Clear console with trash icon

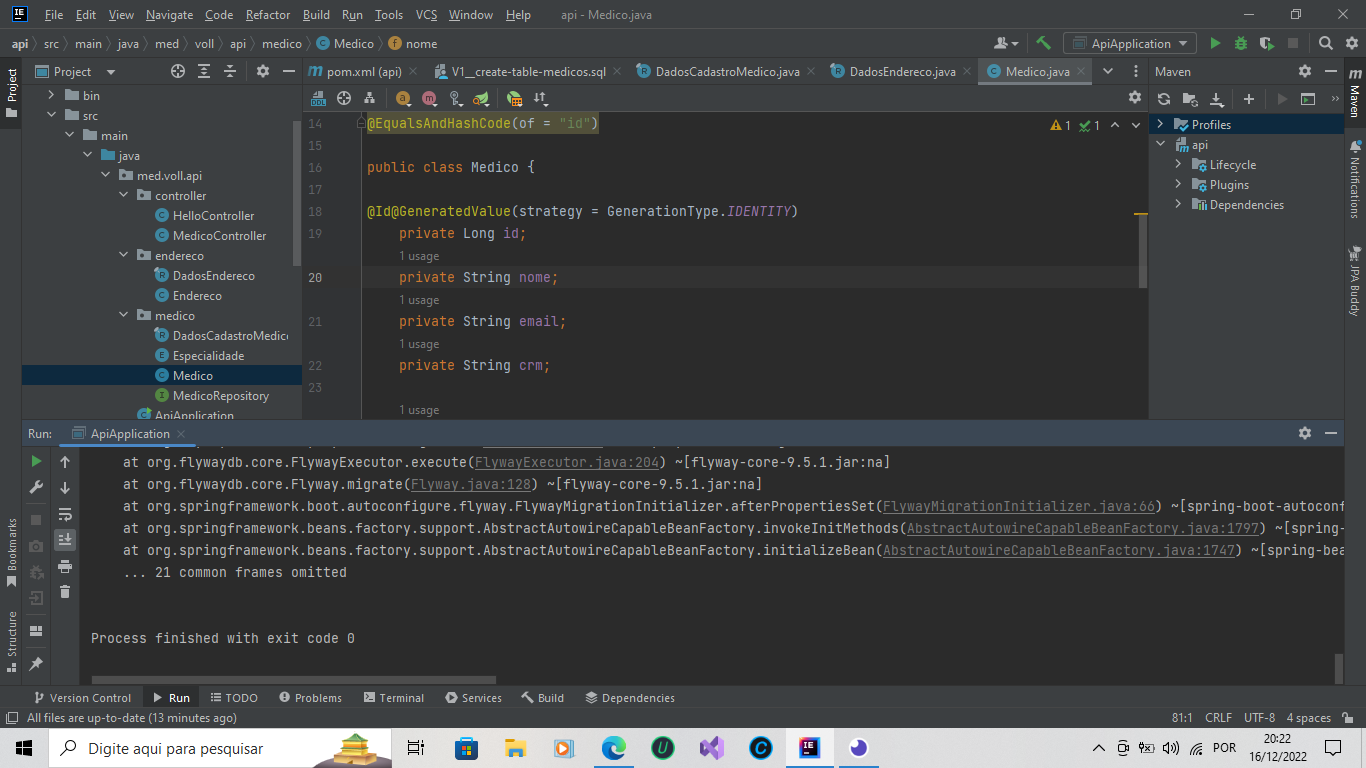coord(65,592)
